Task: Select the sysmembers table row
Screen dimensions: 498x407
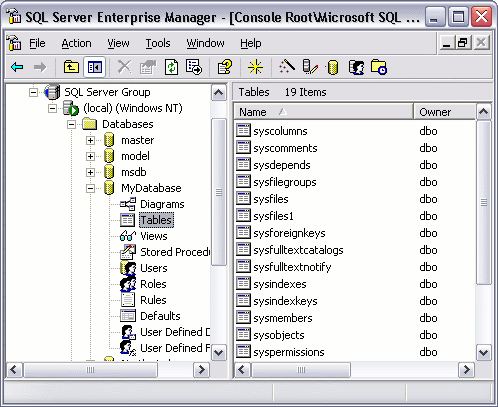Action: coord(283,318)
